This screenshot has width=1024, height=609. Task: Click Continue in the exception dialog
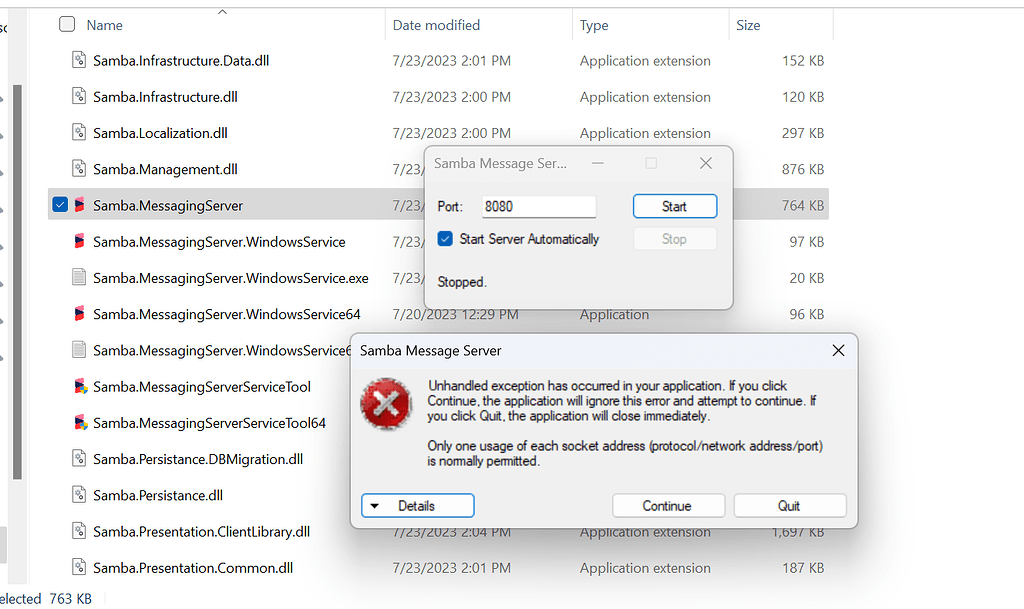tap(668, 505)
